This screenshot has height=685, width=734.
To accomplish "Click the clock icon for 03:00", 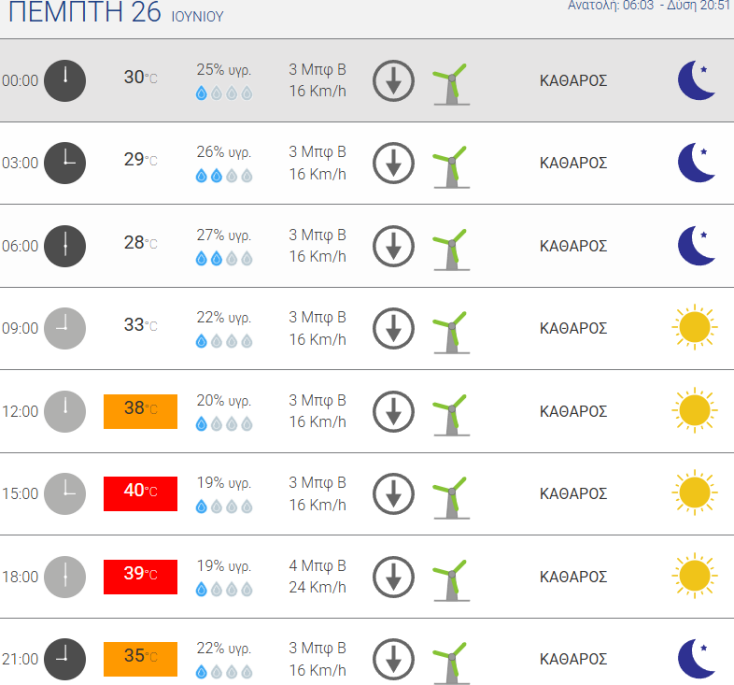I will click(65, 163).
